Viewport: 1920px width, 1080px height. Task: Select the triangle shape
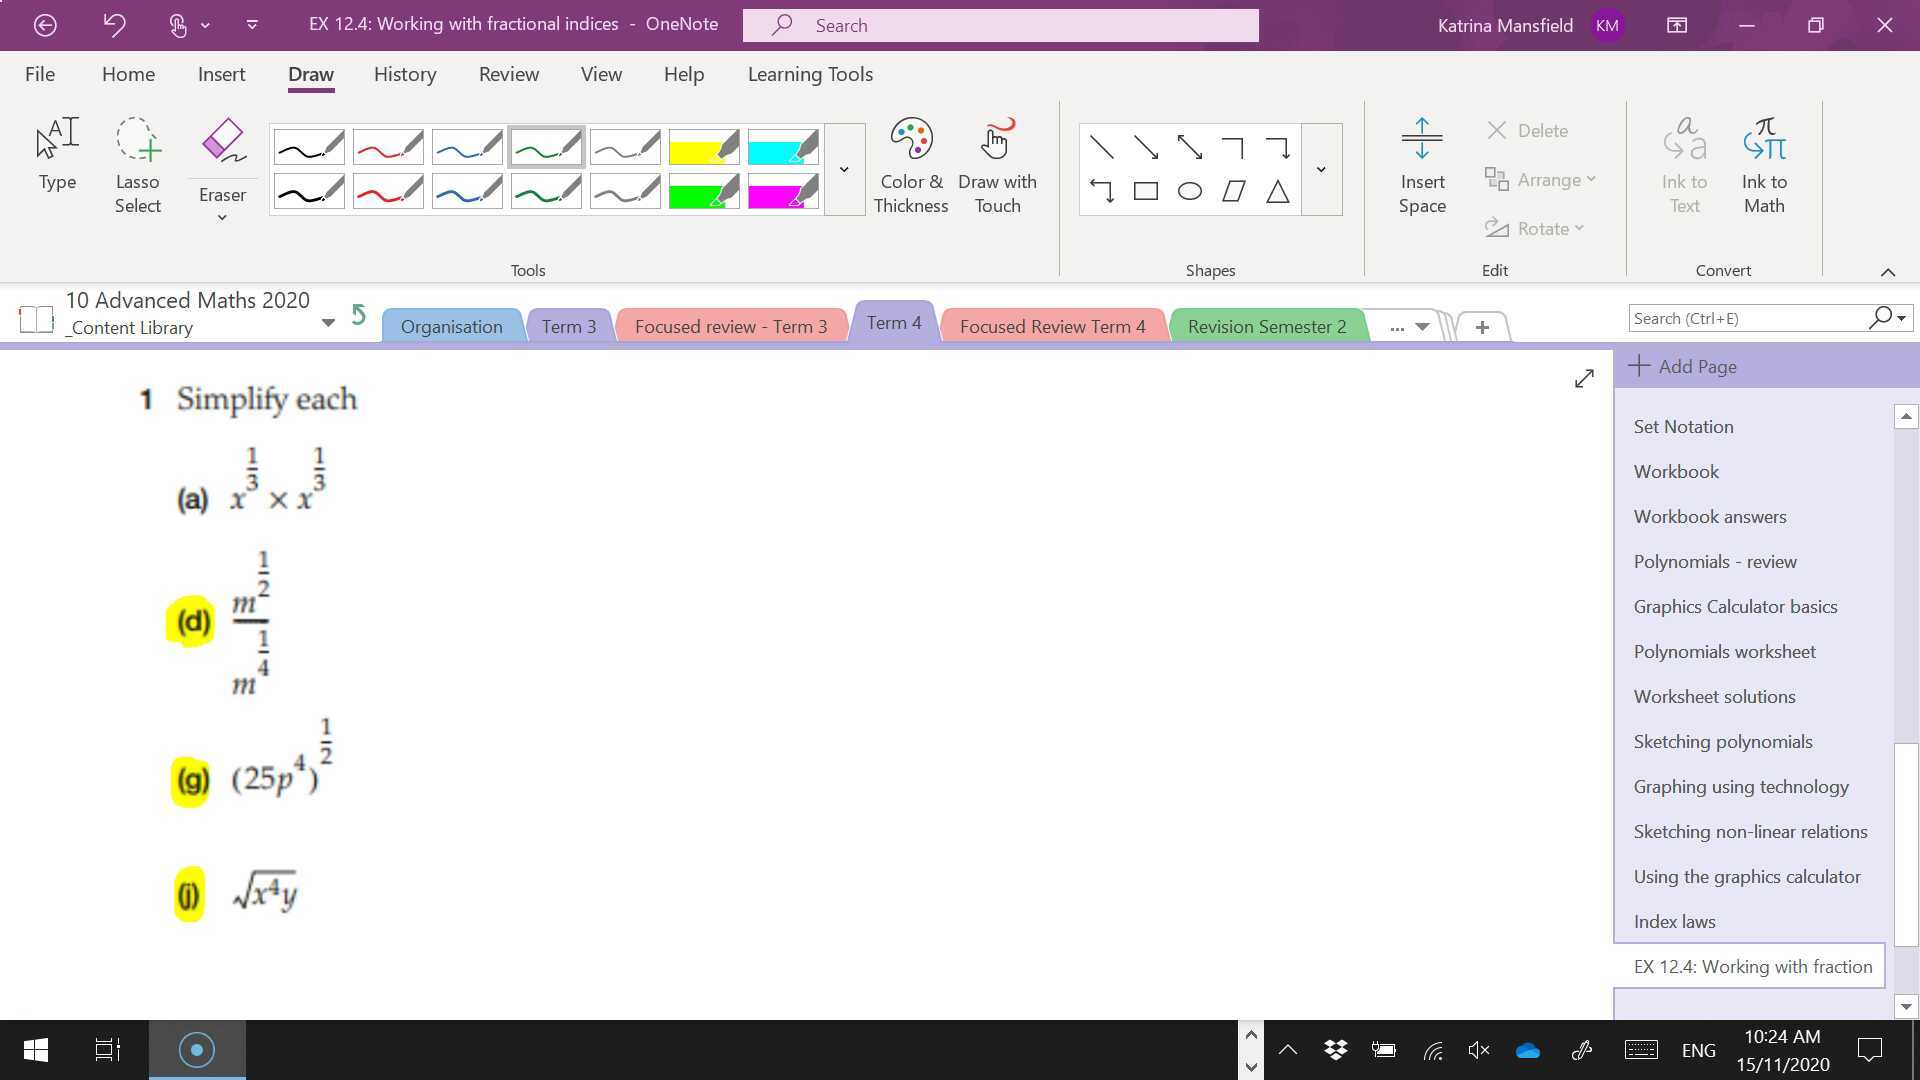click(x=1277, y=192)
